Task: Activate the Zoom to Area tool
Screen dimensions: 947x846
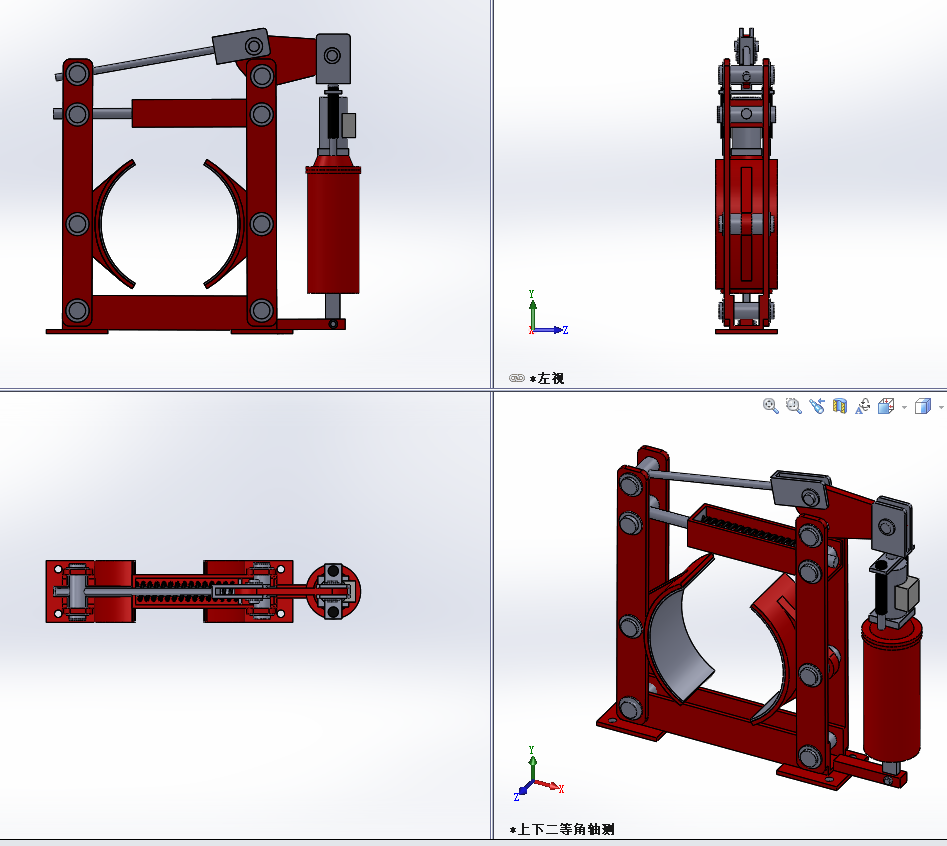Action: click(x=793, y=406)
